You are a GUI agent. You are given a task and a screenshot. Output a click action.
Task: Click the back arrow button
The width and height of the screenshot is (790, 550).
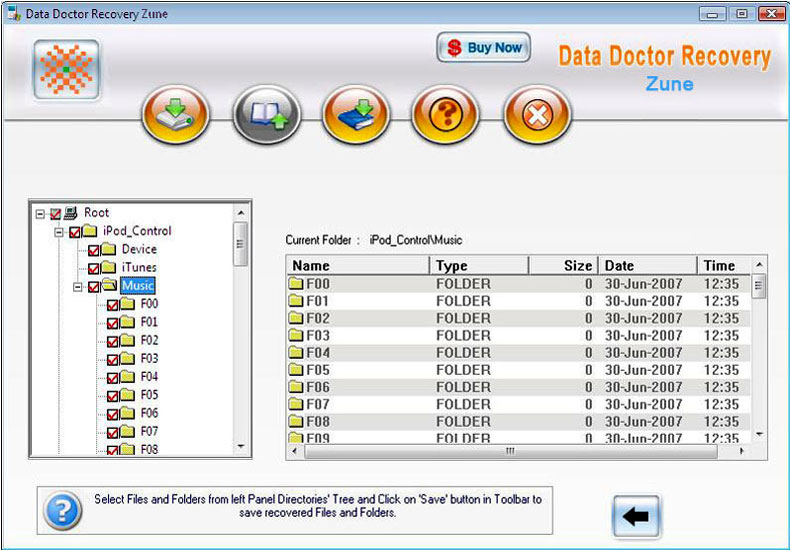636,516
